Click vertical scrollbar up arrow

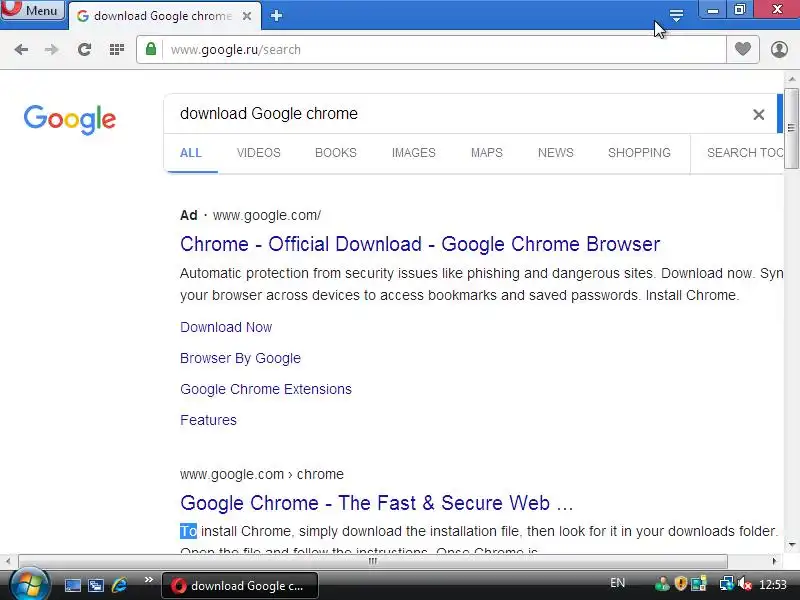(x=791, y=79)
